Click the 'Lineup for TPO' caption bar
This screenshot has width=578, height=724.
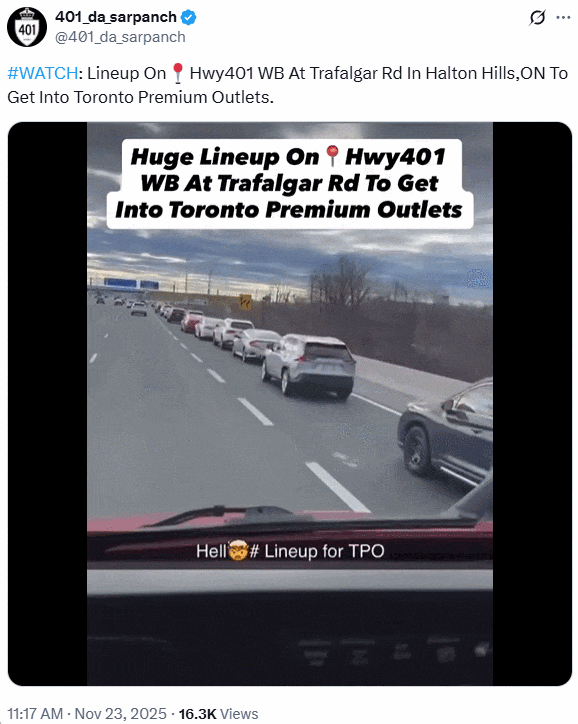(x=290, y=551)
